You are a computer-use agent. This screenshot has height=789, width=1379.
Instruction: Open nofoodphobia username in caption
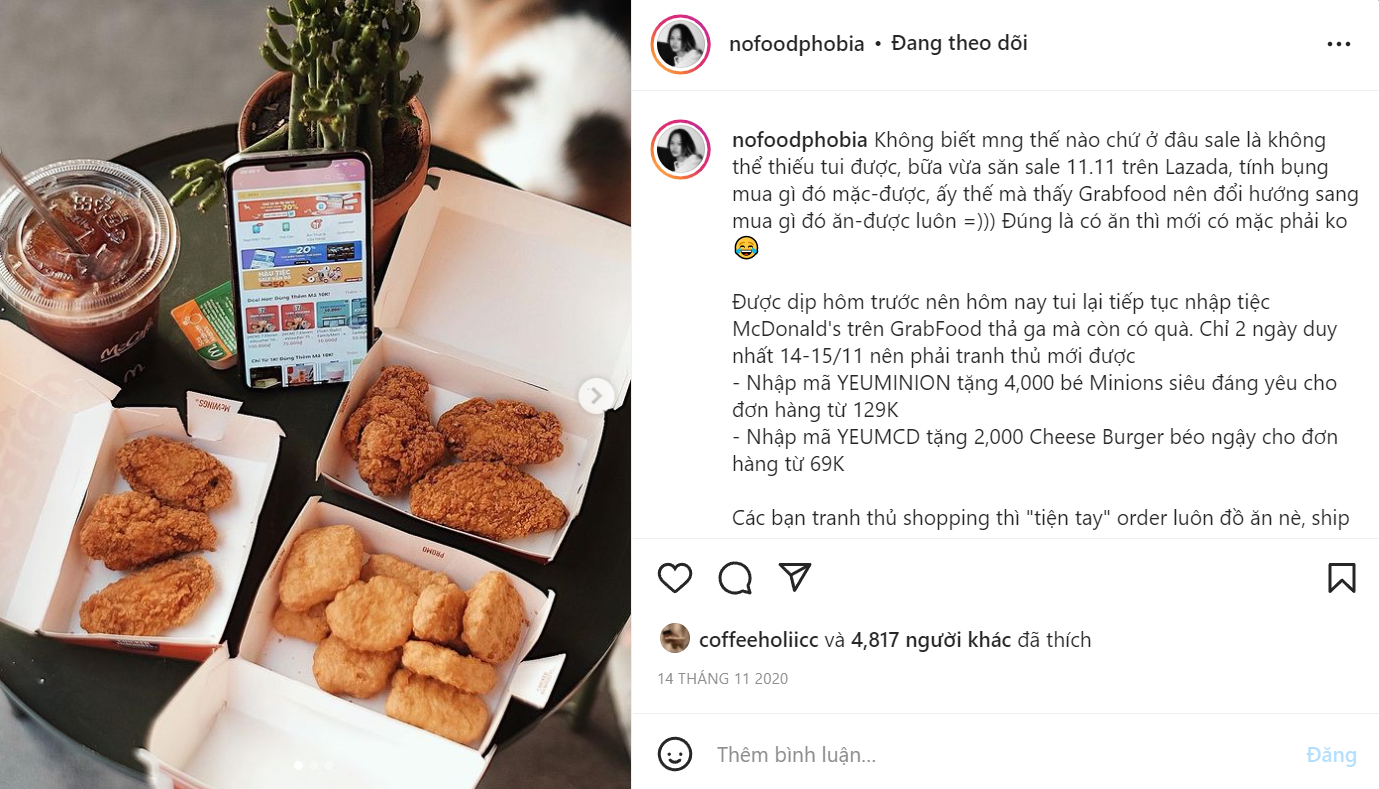(800, 140)
